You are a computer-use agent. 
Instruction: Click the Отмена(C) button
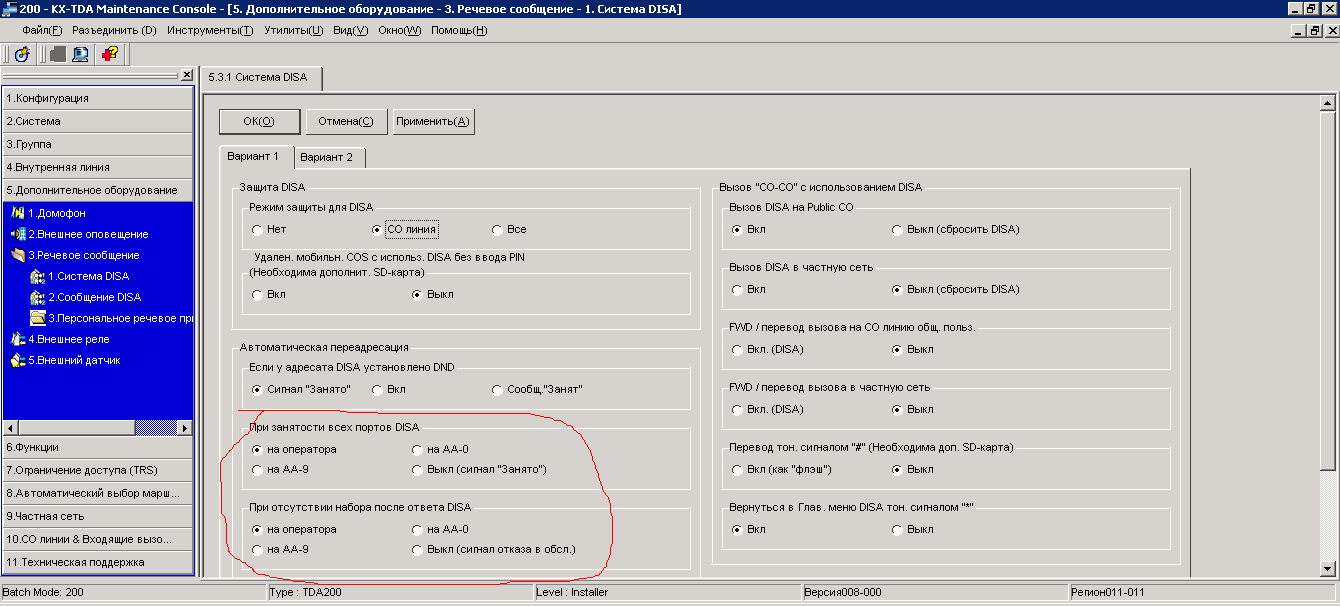coord(346,121)
